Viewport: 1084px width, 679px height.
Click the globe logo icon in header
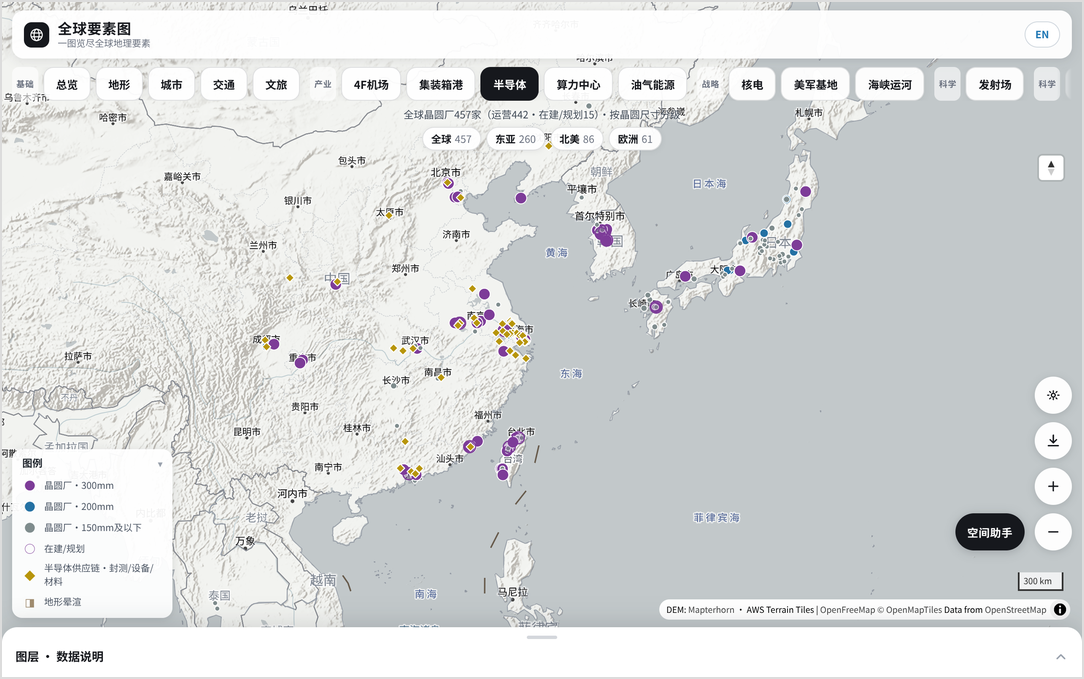tap(37, 35)
